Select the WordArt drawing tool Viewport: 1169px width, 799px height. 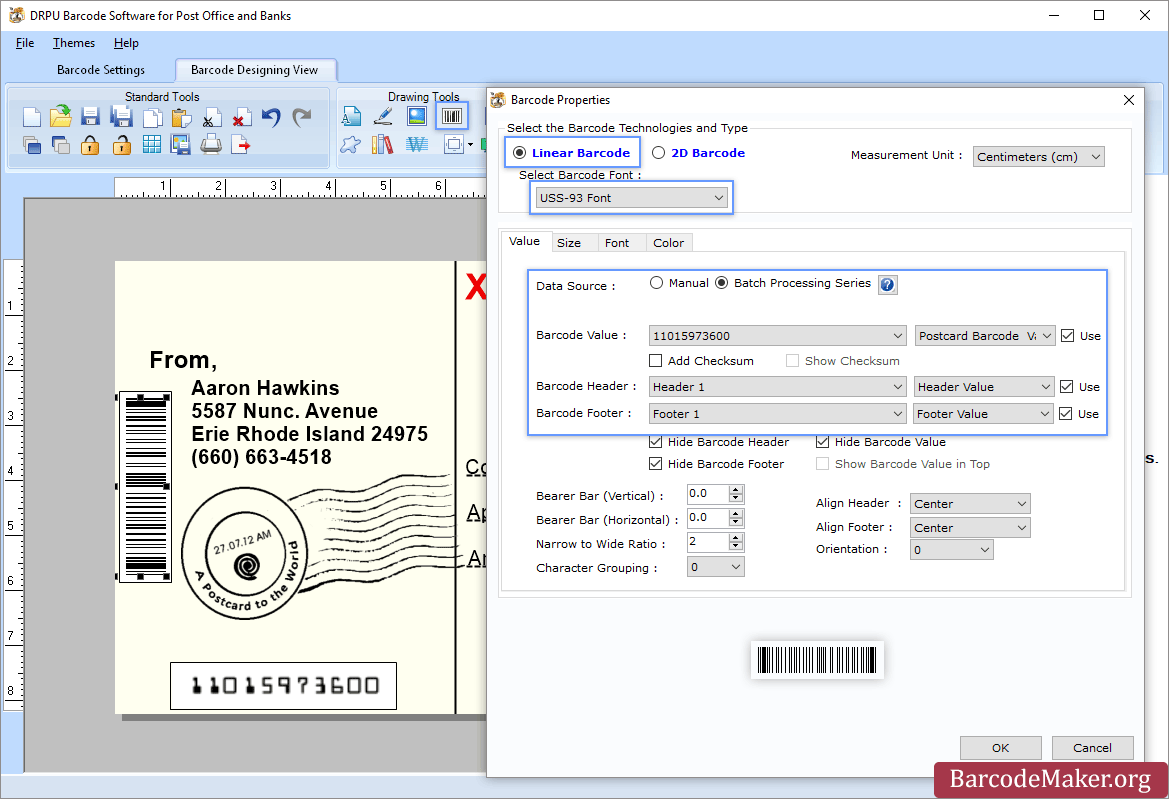coord(417,145)
